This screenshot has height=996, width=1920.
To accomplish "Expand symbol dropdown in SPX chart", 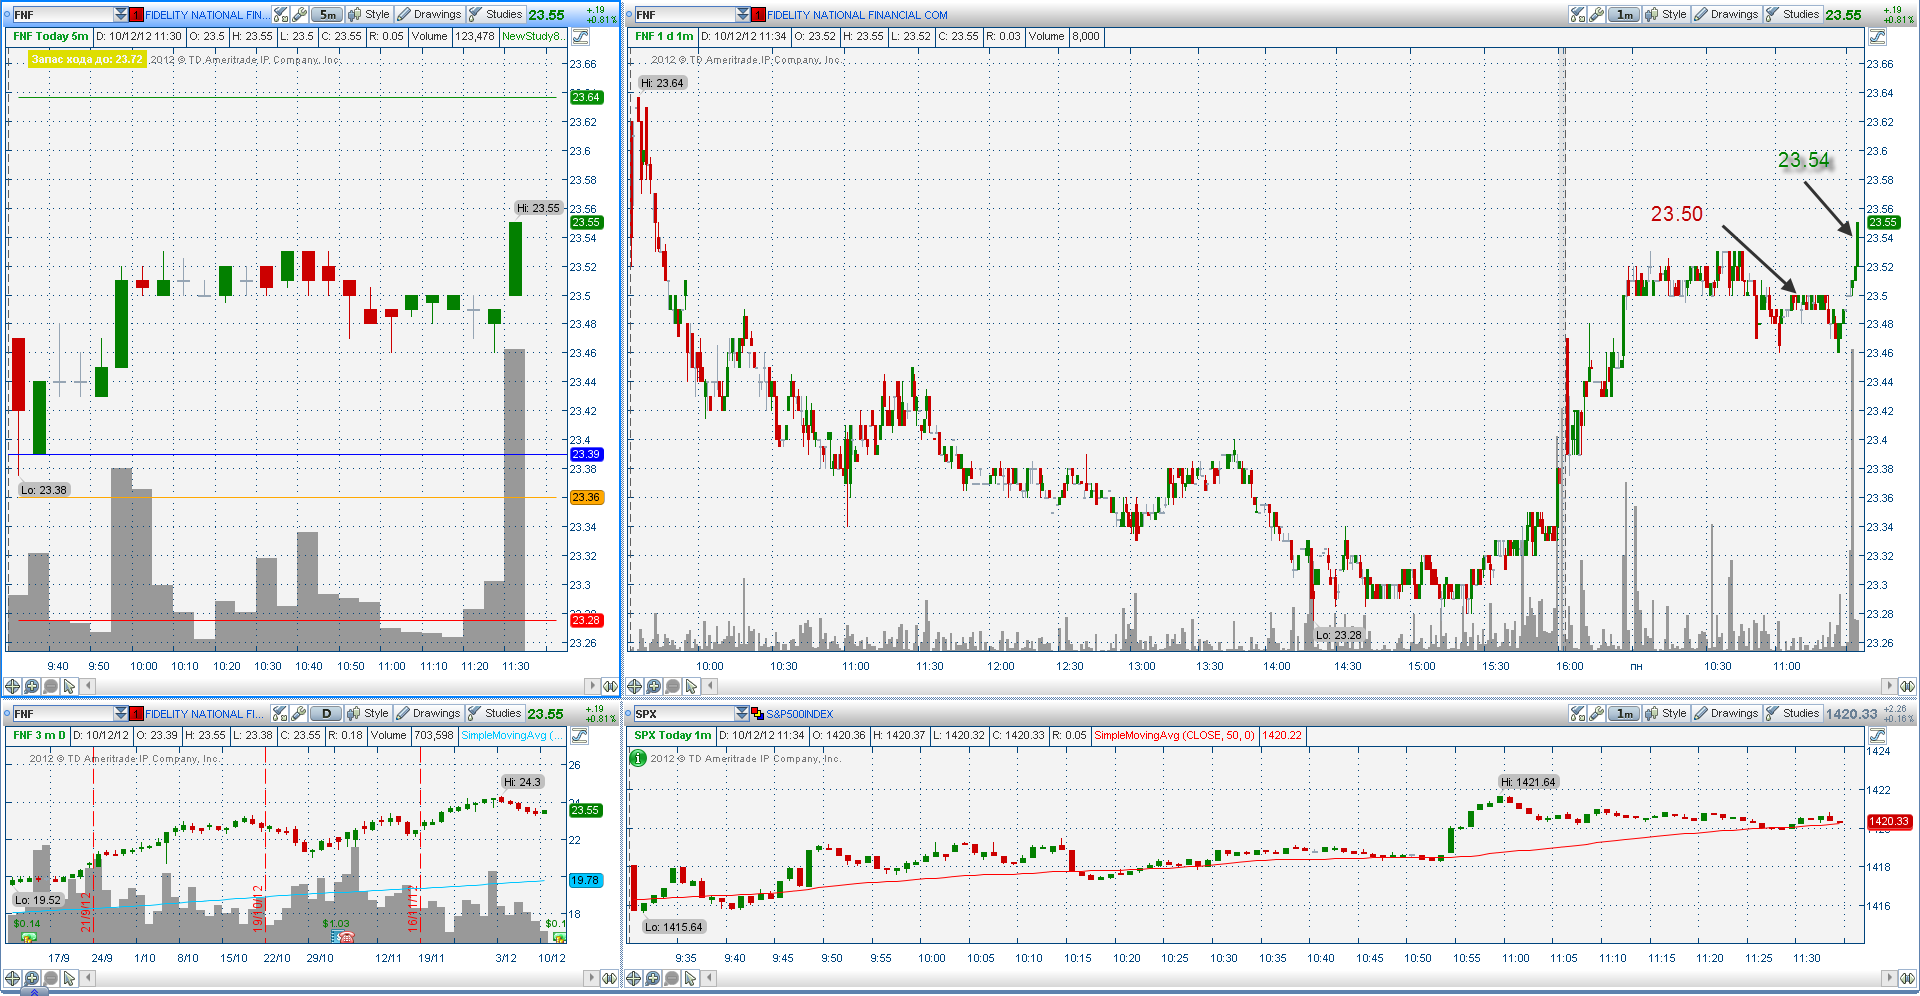I will pyautogui.click(x=743, y=713).
